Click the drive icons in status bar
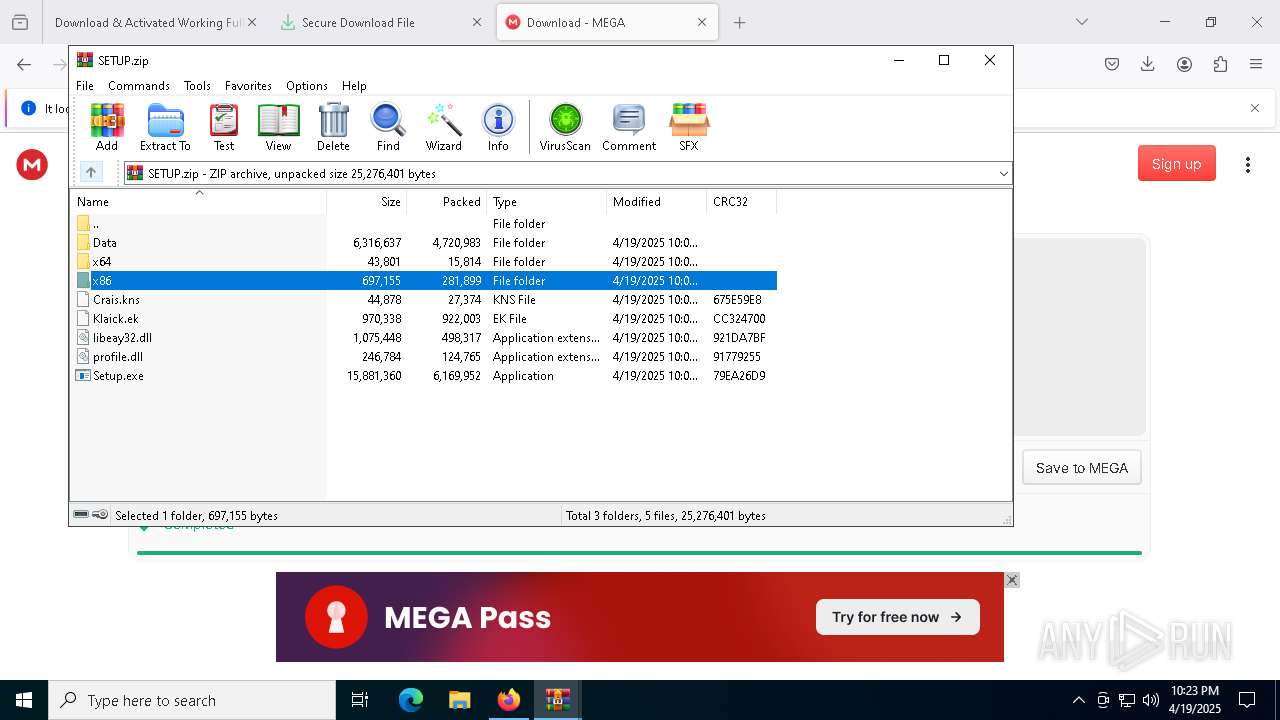1280x720 pixels. [x=91, y=515]
